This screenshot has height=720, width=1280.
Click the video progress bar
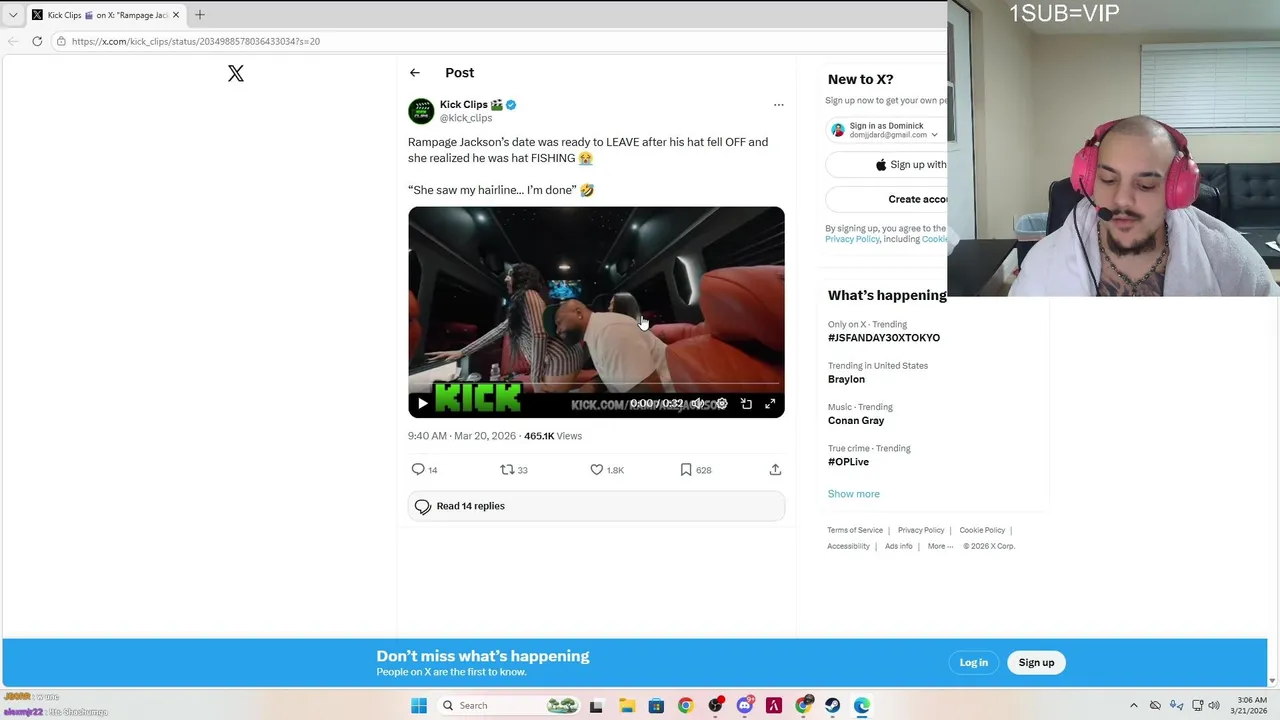[596, 383]
